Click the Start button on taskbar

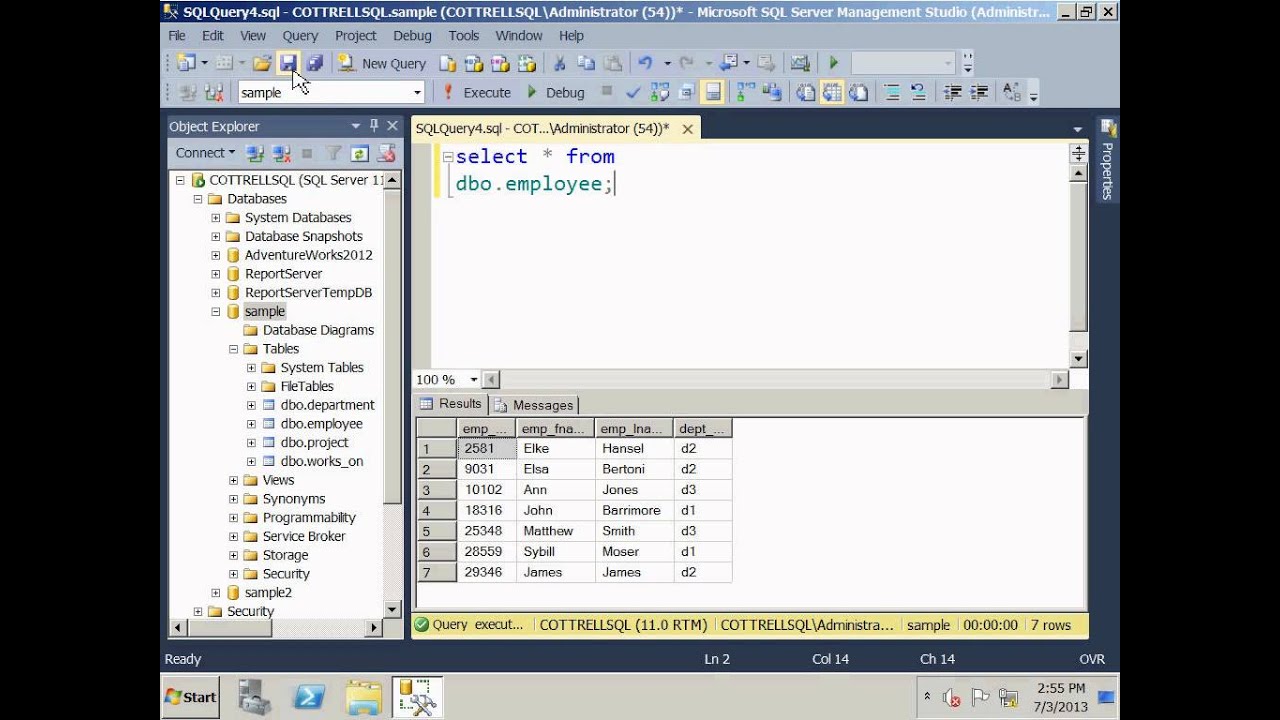(191, 697)
